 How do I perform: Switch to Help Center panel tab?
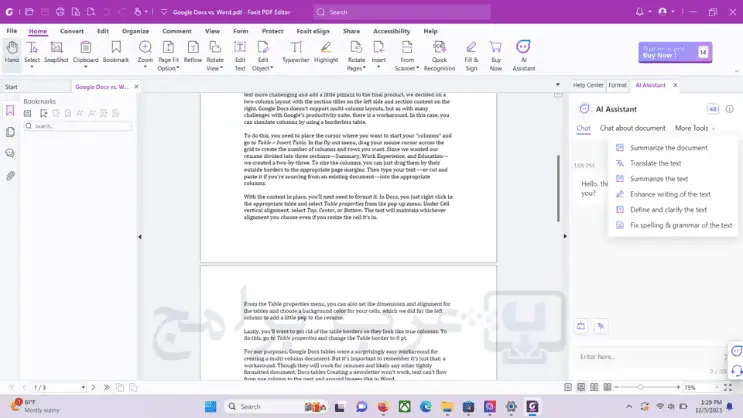[x=588, y=85]
